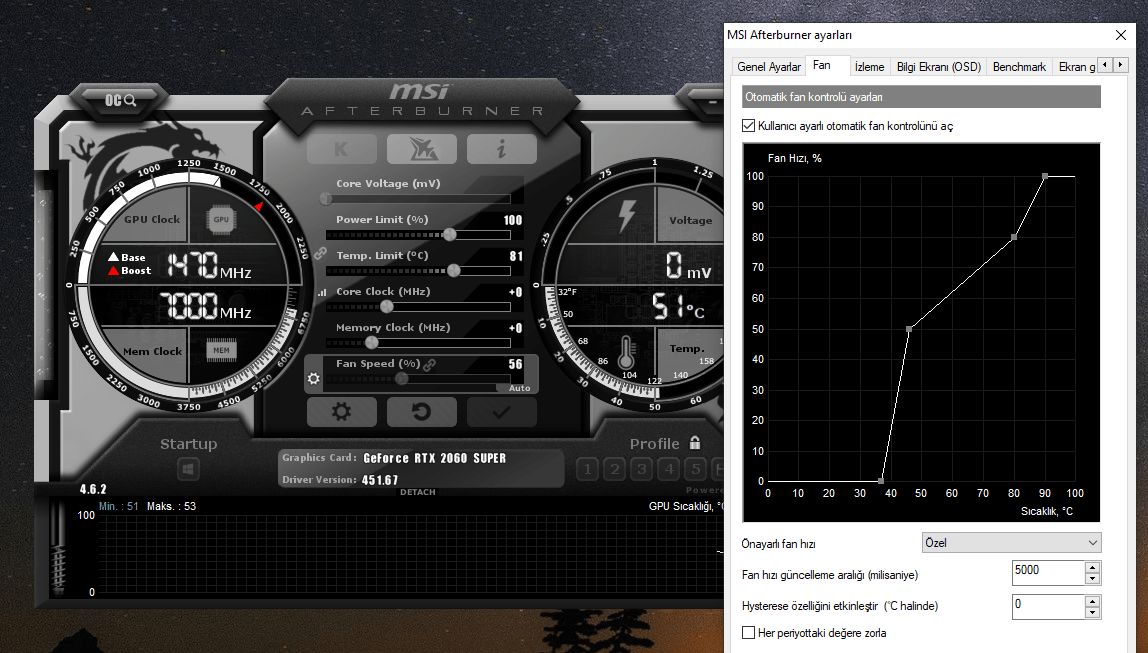Check 'Her periyottaki değere zorla' checkbox
This screenshot has width=1148, height=653.
coord(748,633)
